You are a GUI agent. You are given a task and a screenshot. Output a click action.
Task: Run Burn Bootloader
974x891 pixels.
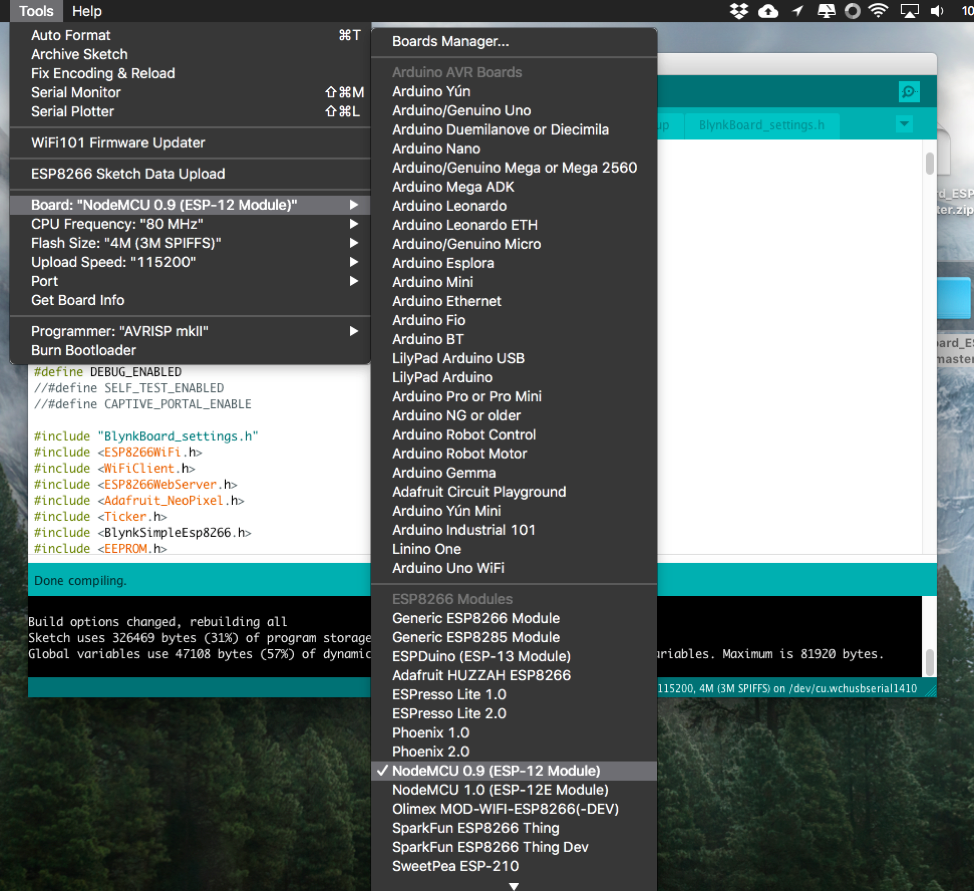pyautogui.click(x=83, y=350)
